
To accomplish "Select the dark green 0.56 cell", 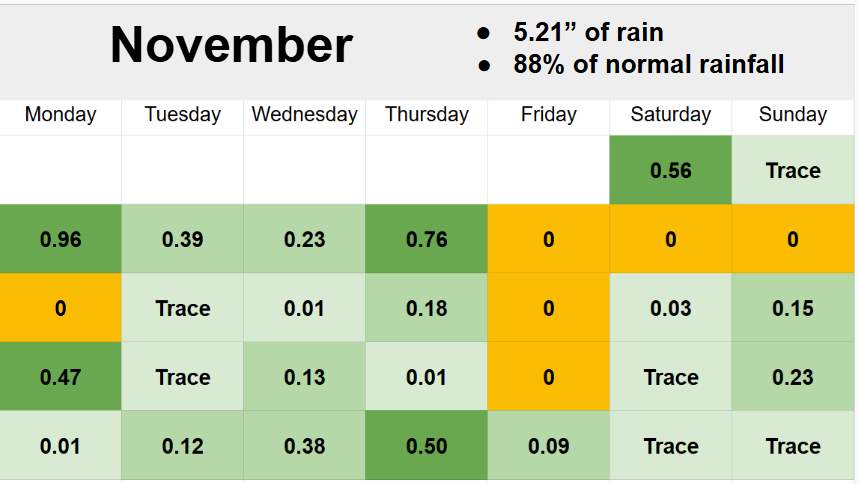I will pyautogui.click(x=671, y=170).
